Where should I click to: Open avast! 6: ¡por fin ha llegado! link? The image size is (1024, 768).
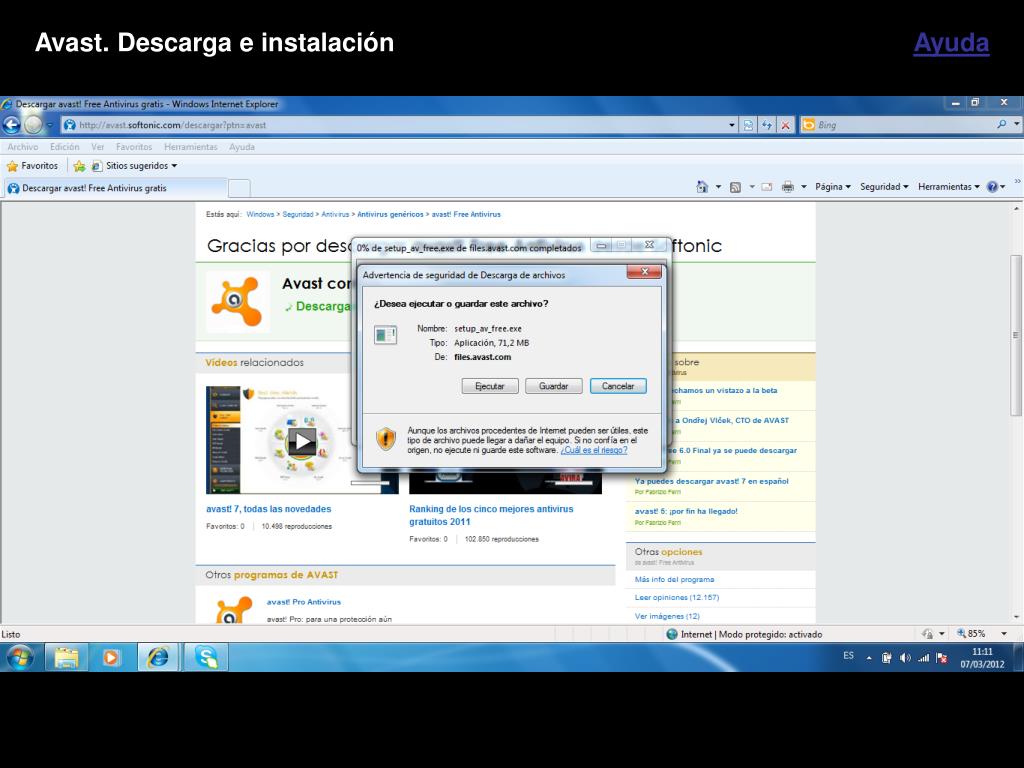686,511
